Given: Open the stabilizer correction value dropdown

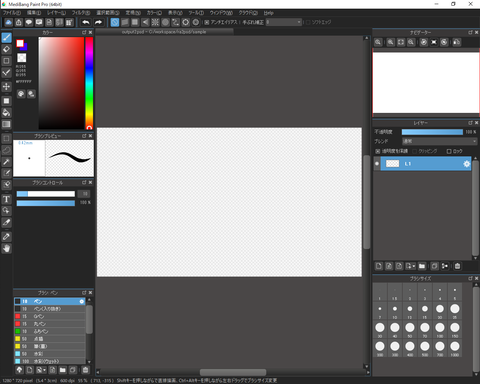Looking at the screenshot, I should click(x=284, y=22).
